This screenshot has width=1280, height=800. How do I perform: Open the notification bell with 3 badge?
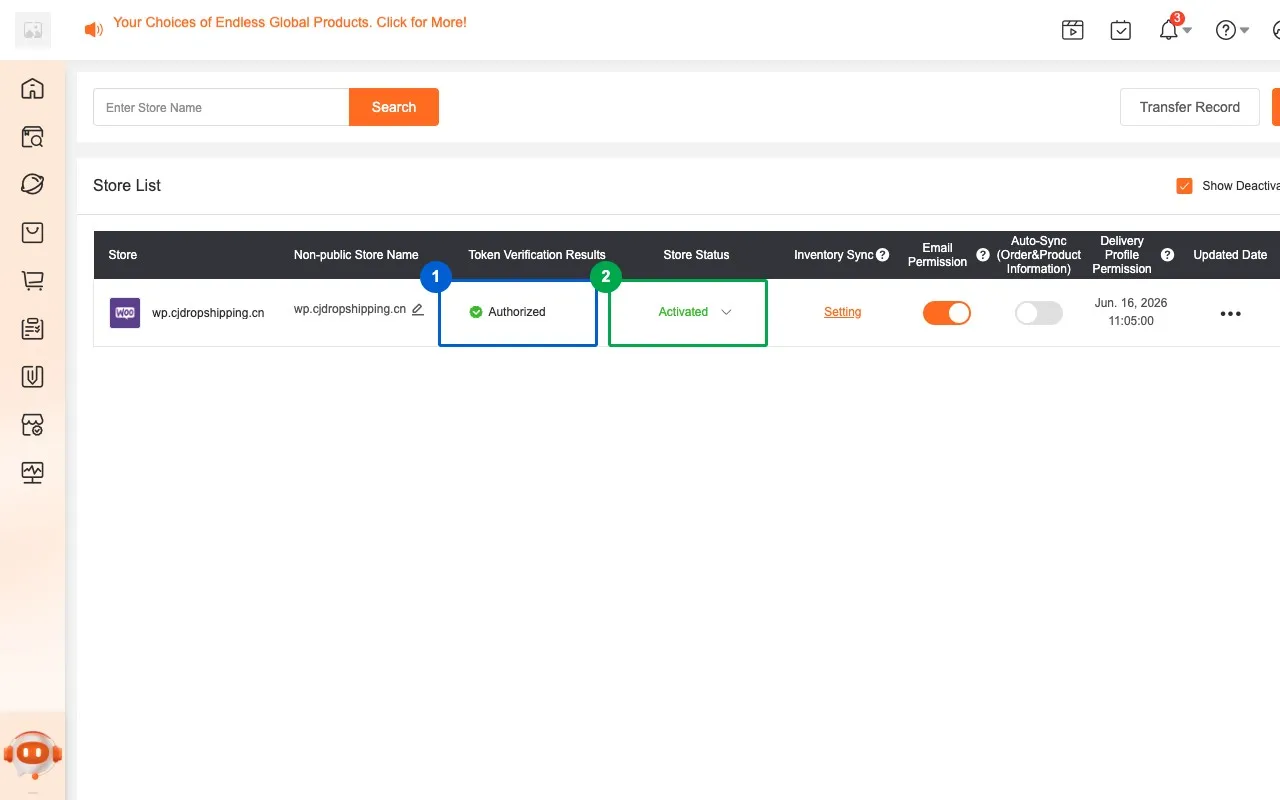pos(1169,29)
